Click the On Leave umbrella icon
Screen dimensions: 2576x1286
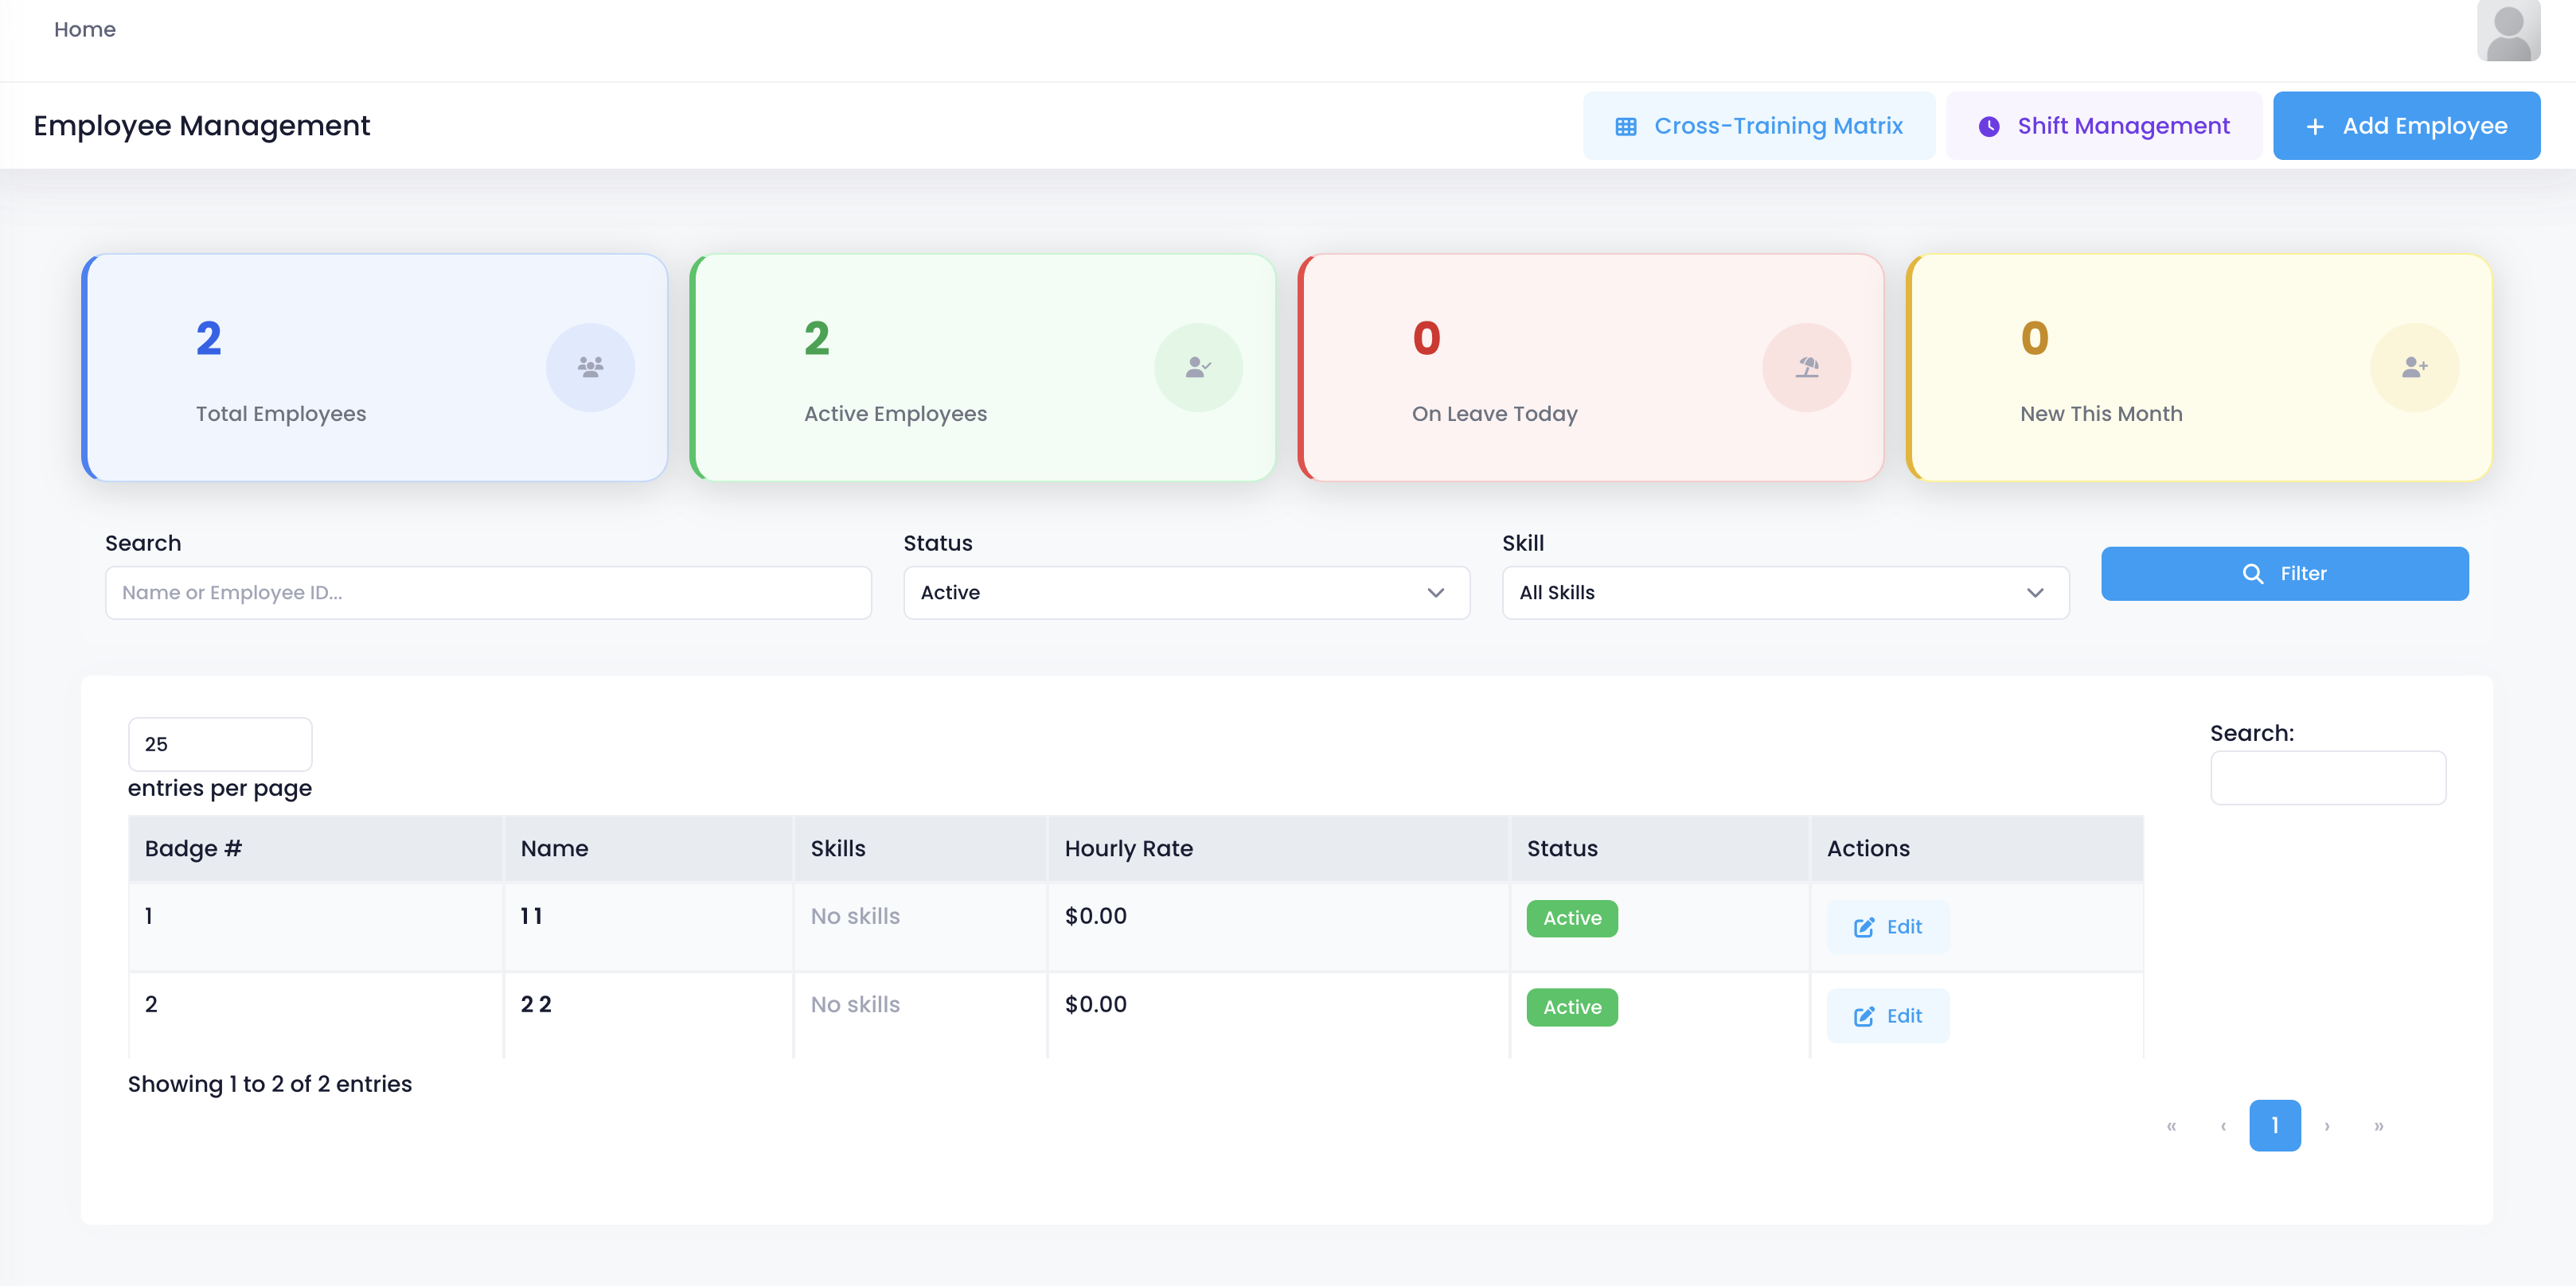tap(1806, 367)
